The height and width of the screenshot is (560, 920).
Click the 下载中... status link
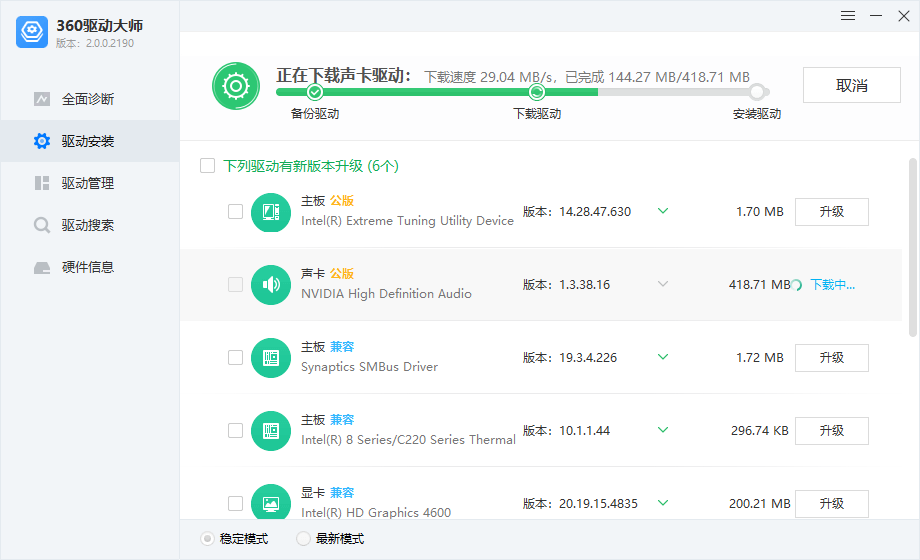(x=833, y=285)
